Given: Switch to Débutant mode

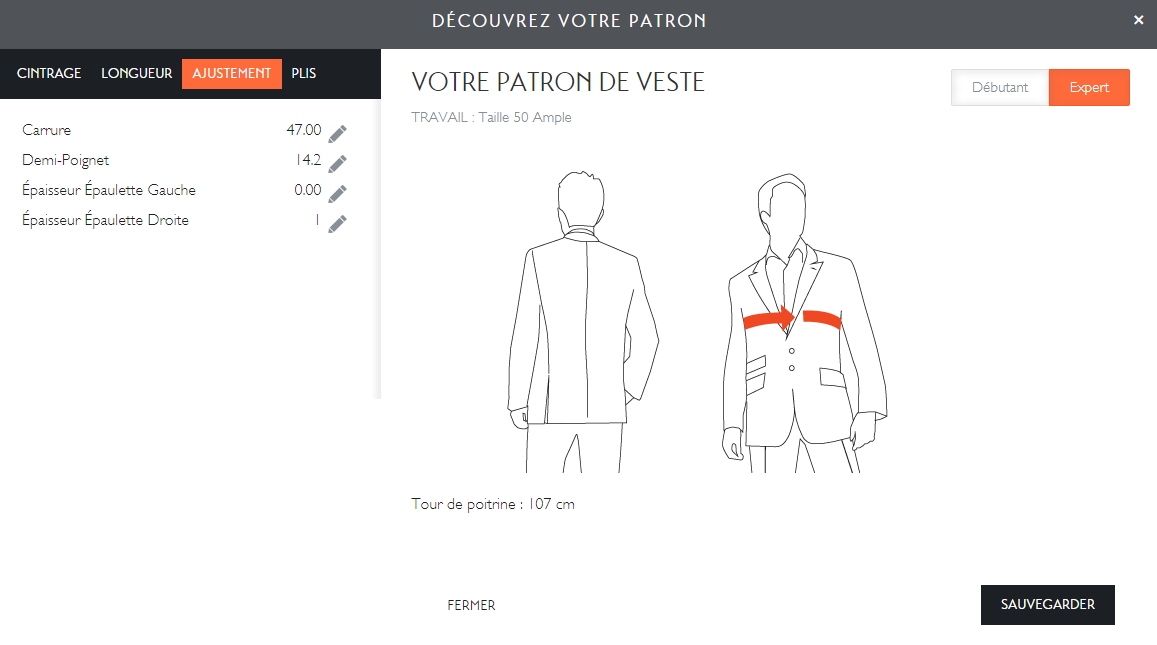Looking at the screenshot, I should tap(999, 88).
